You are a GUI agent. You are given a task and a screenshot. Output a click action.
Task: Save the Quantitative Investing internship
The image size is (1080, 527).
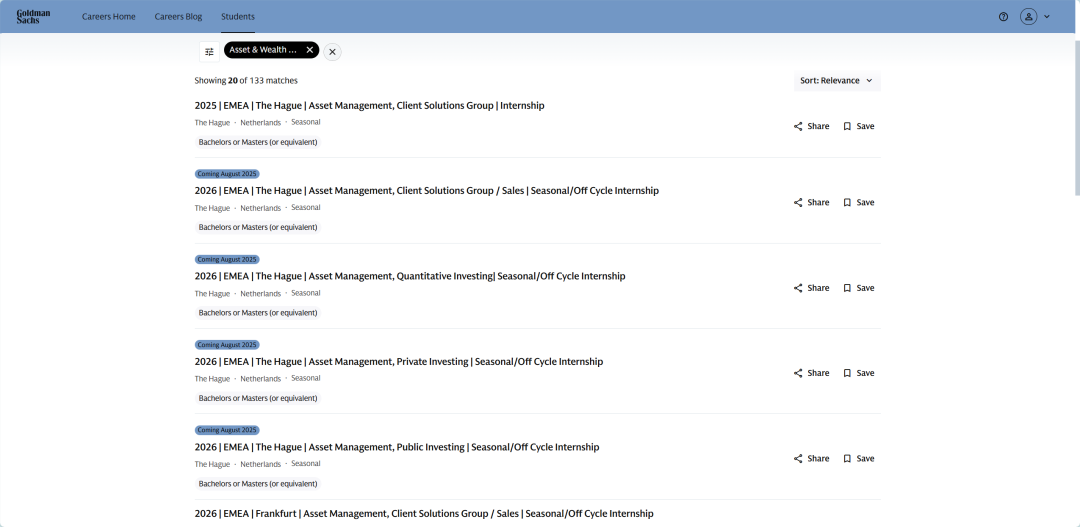tap(859, 288)
